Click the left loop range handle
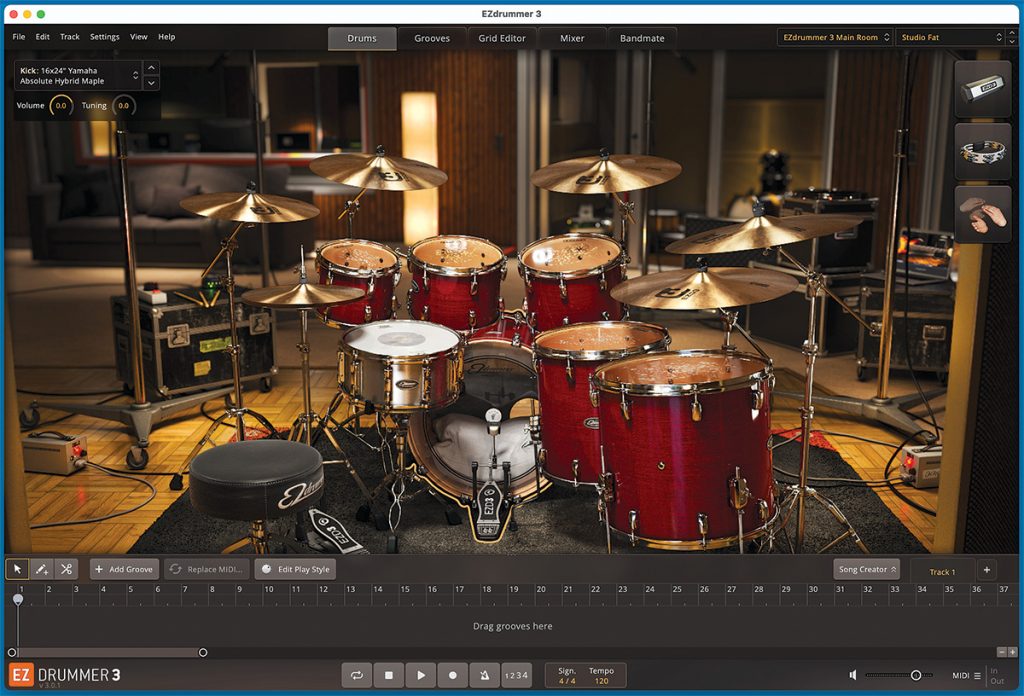Image resolution: width=1024 pixels, height=696 pixels. point(12,652)
